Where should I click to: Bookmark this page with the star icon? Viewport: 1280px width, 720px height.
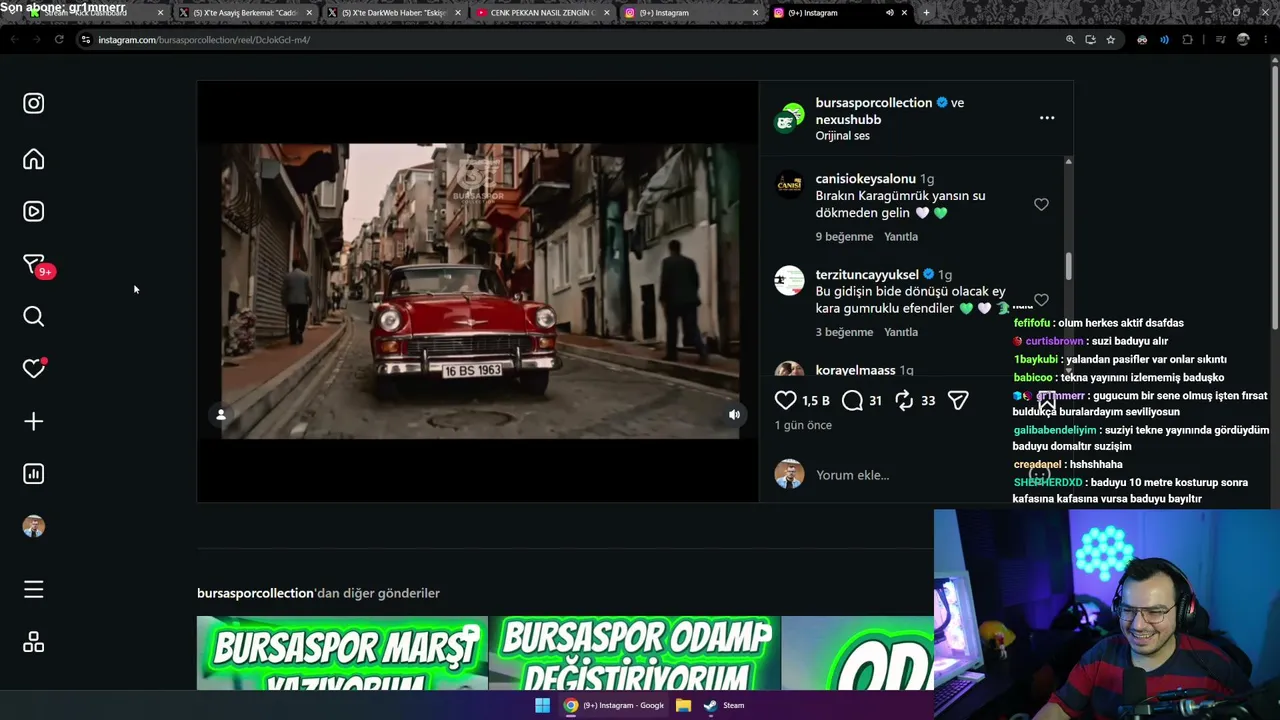pyautogui.click(x=1110, y=40)
